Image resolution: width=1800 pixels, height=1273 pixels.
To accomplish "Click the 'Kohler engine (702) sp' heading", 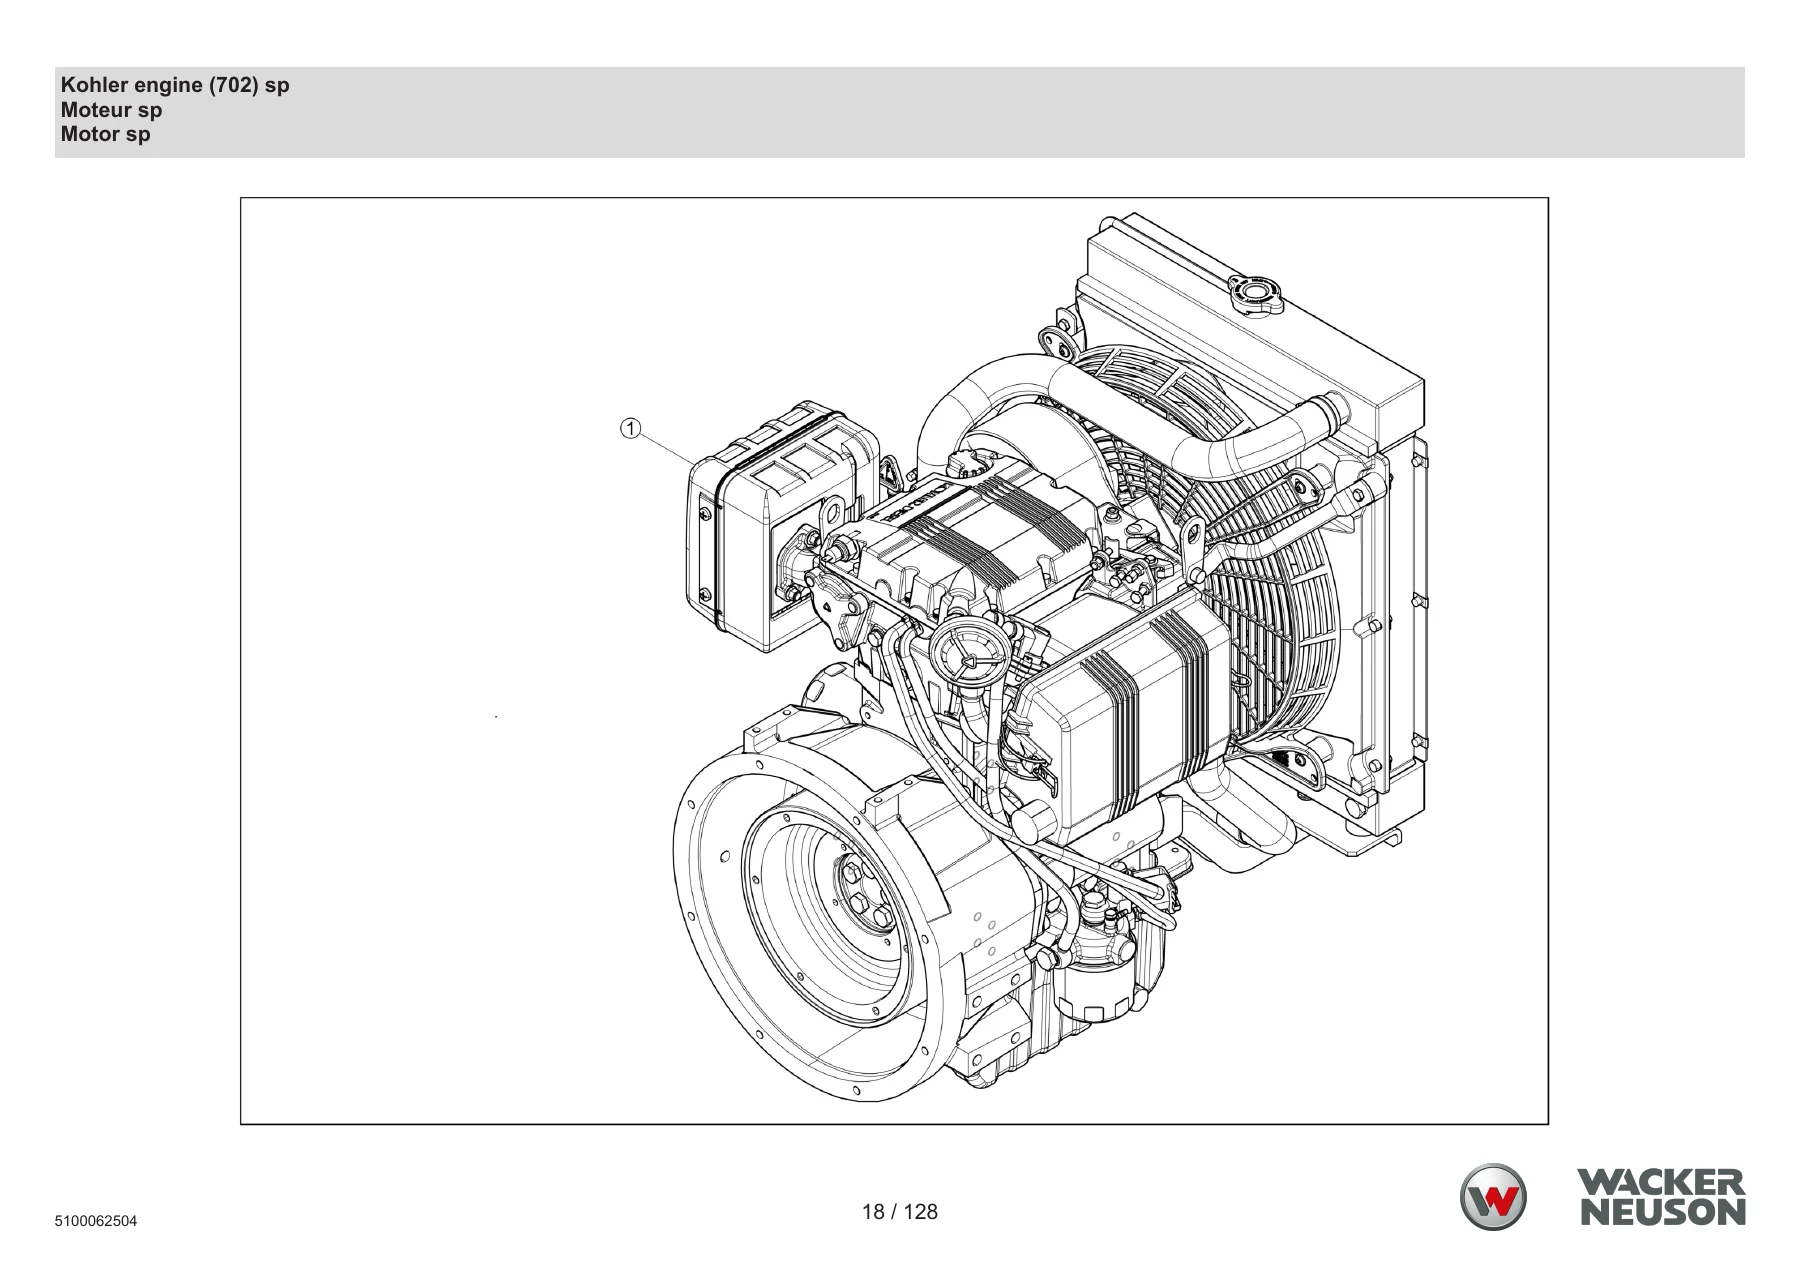I will pyautogui.click(x=175, y=85).
